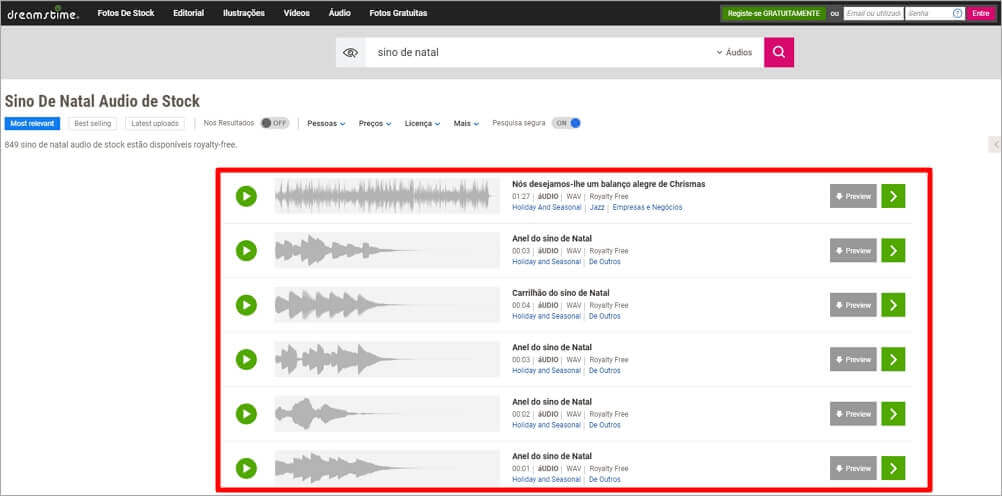Open the Editorial menu item
The width and height of the screenshot is (1002, 496).
pyautogui.click(x=189, y=13)
